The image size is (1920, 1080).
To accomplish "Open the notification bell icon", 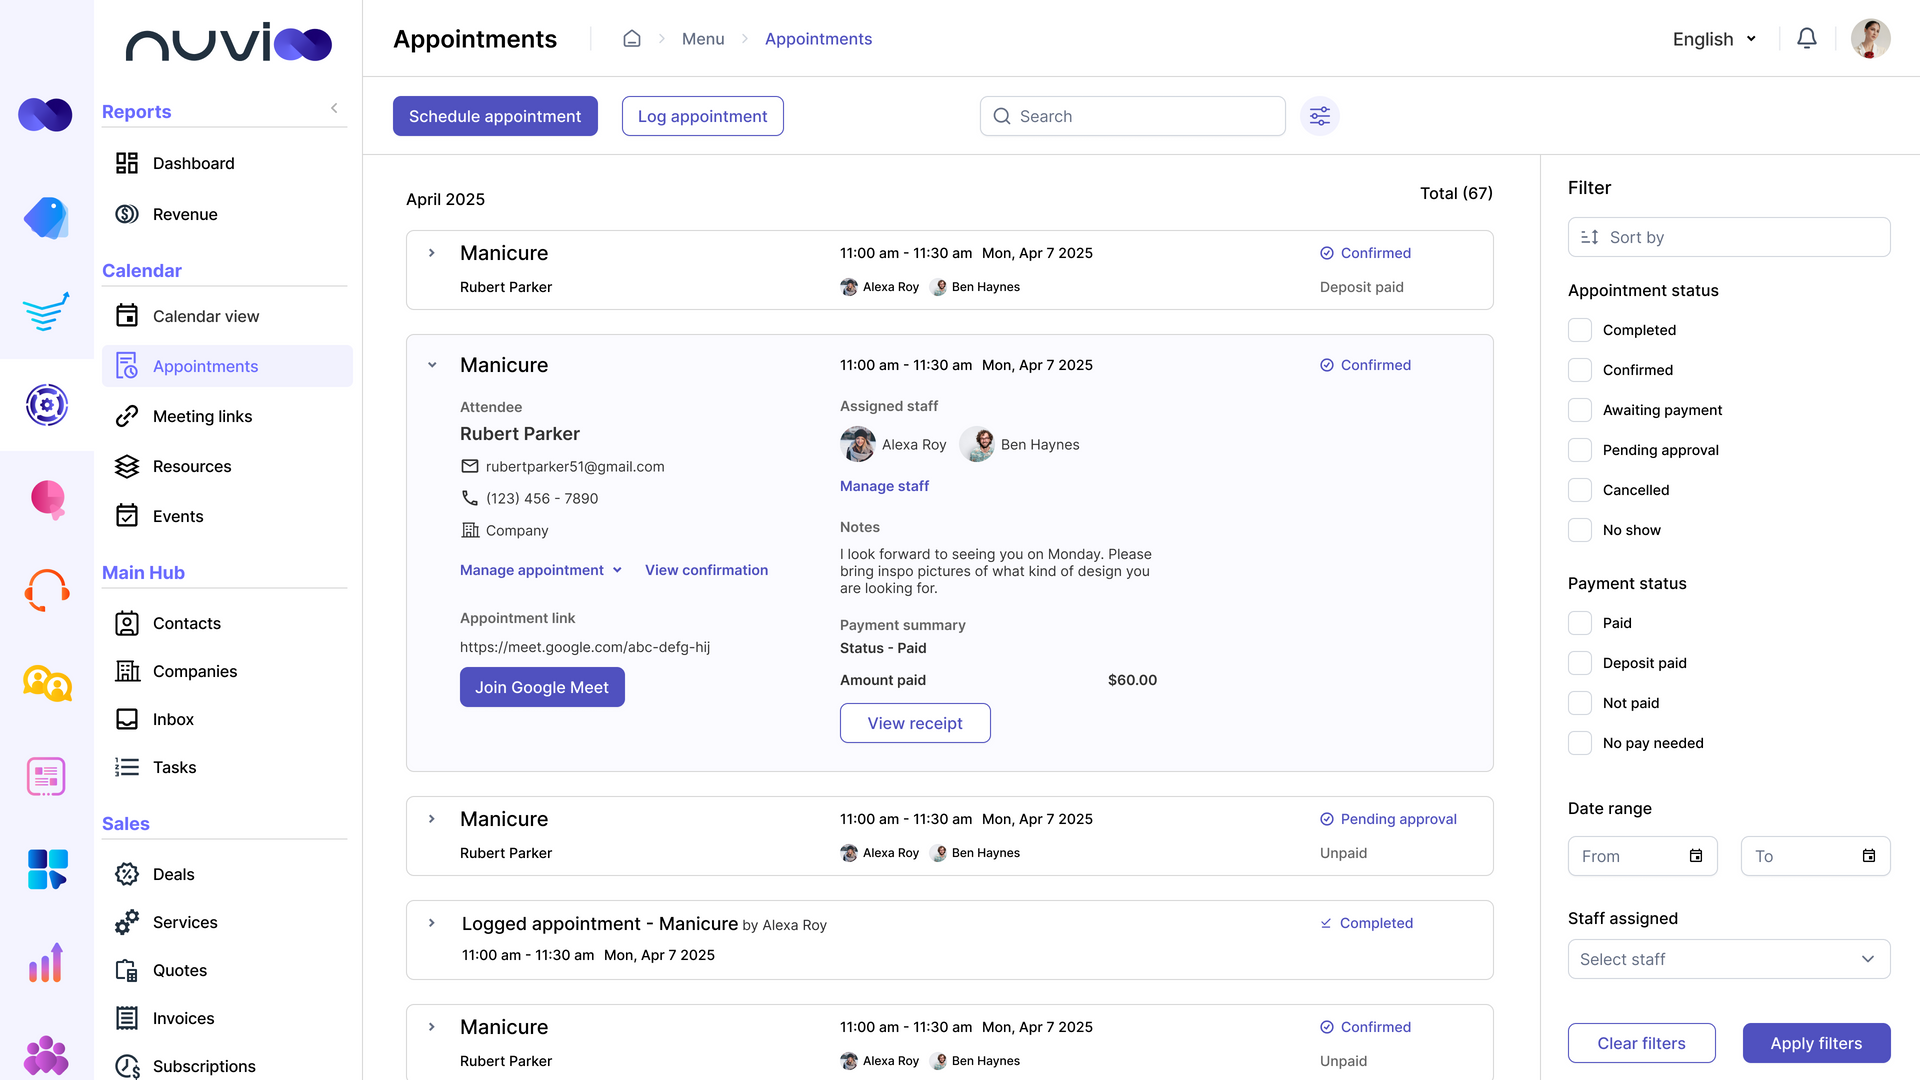I will 1807,38.
